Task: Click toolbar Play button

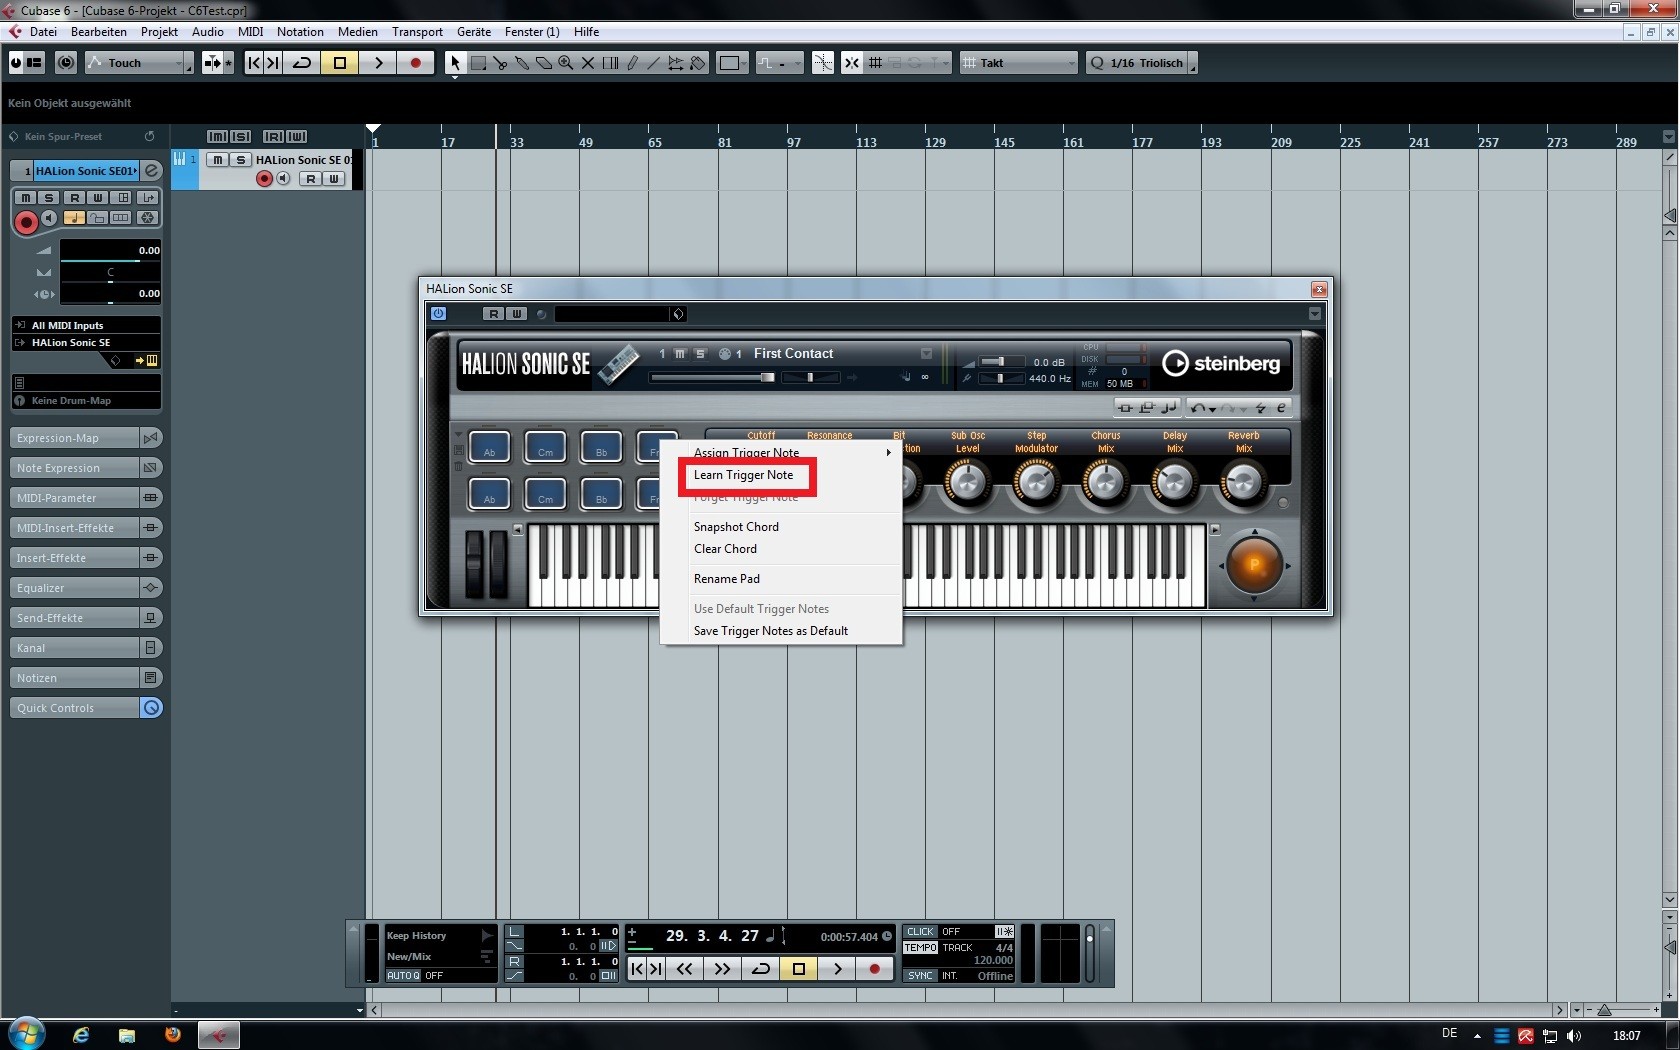Action: 378,63
